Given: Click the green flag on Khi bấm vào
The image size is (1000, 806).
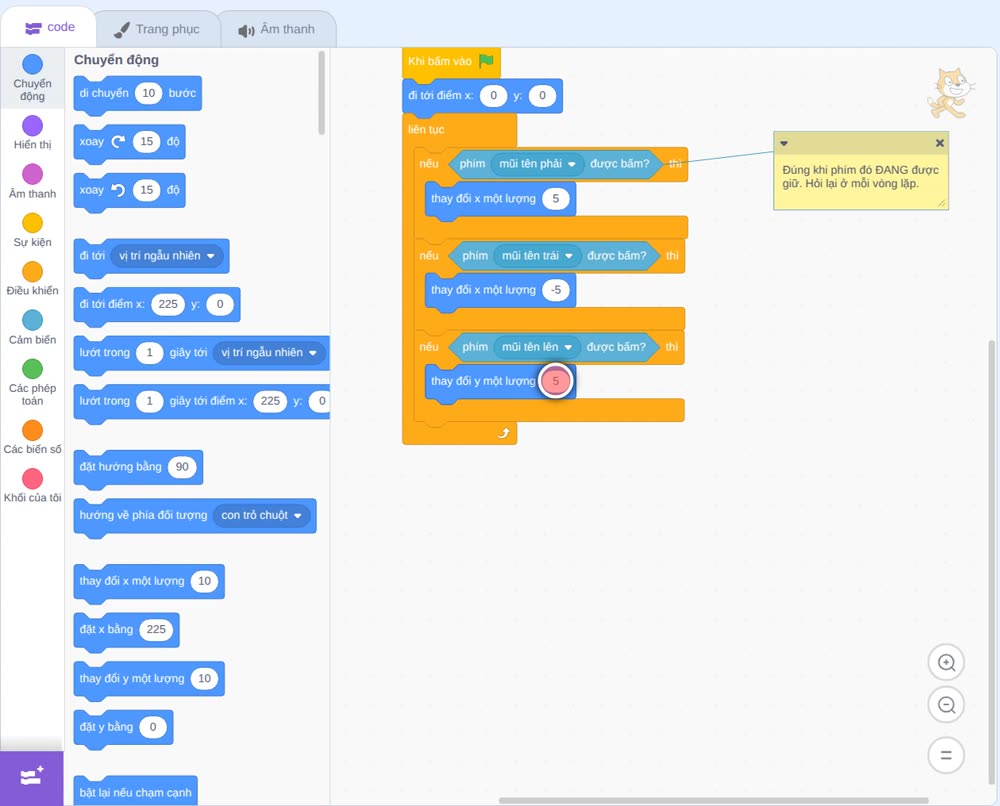Looking at the screenshot, I should [x=486, y=61].
